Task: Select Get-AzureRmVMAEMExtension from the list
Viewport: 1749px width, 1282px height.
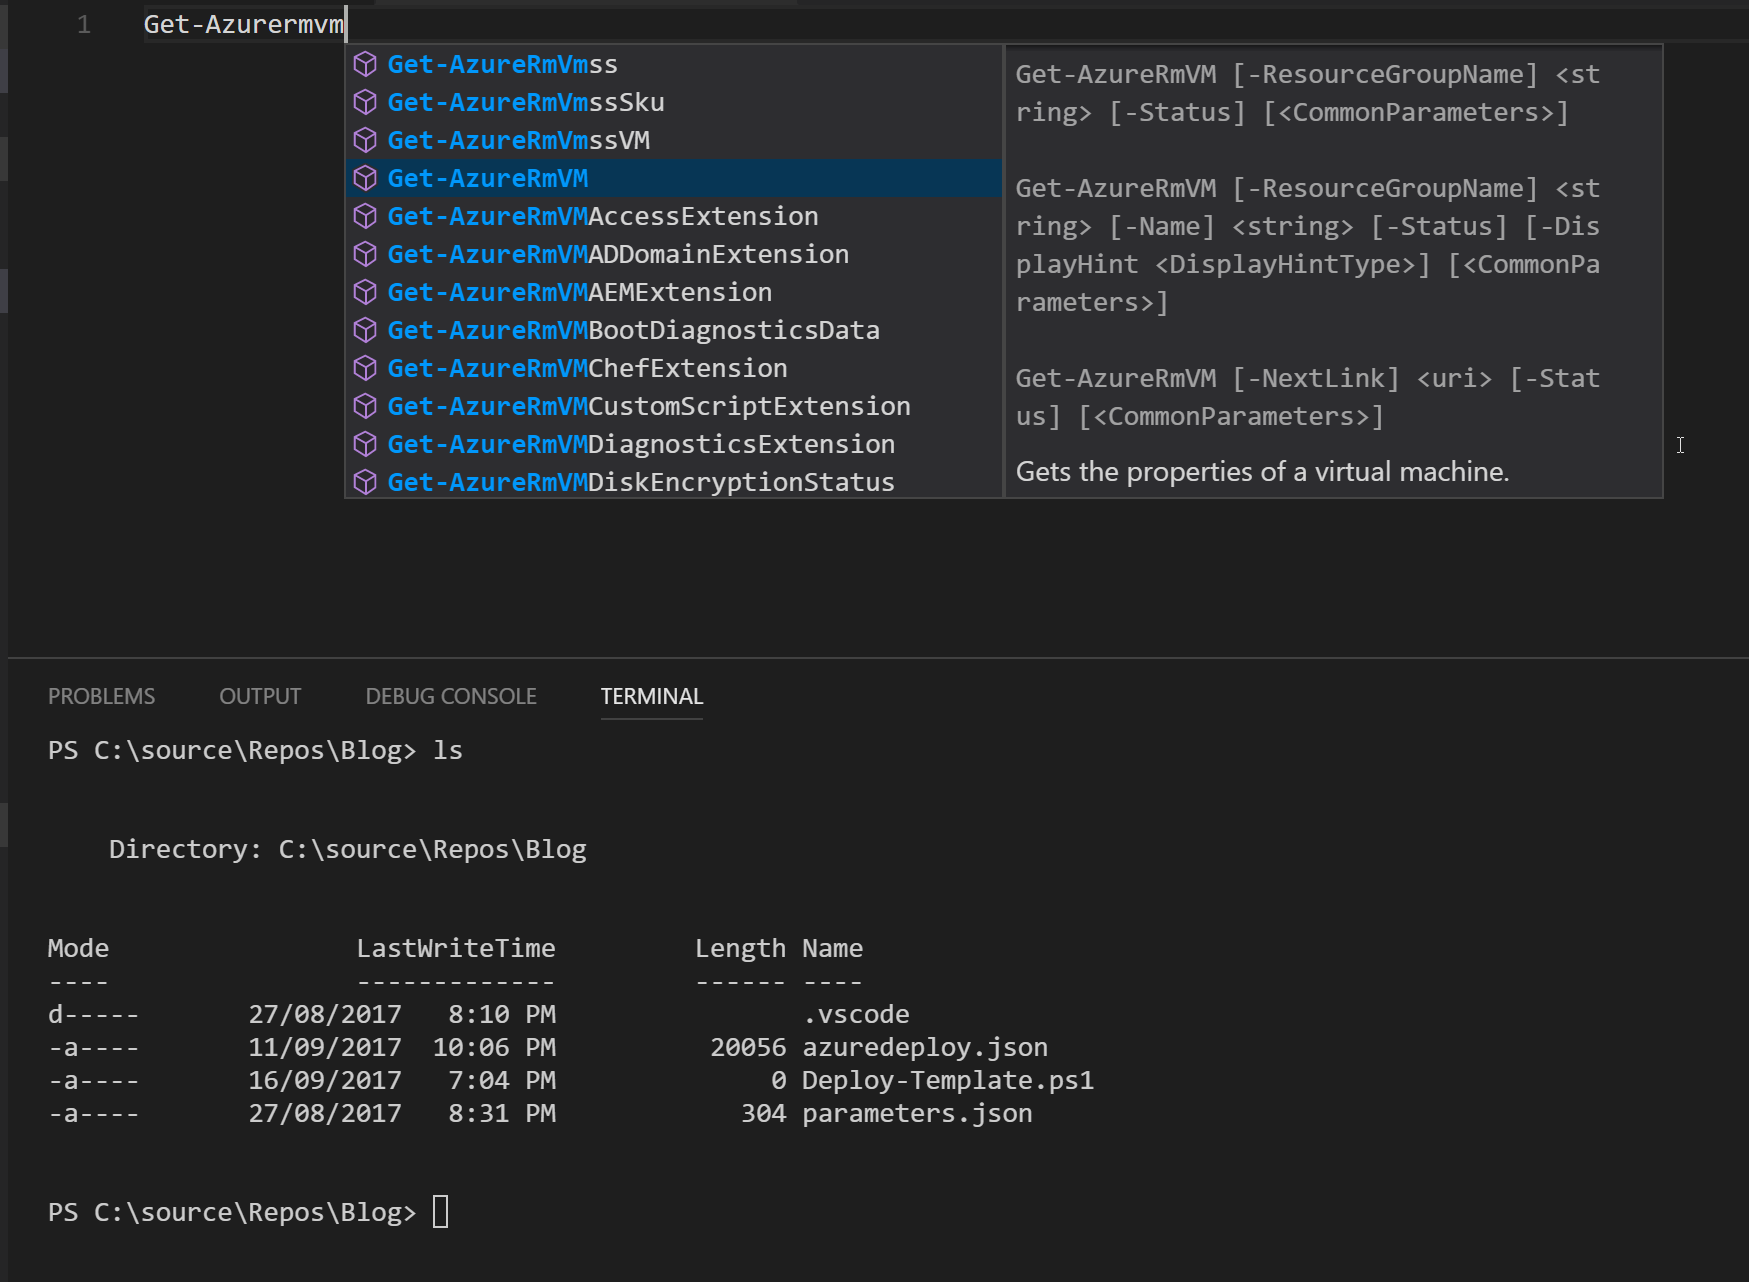Action: point(579,292)
